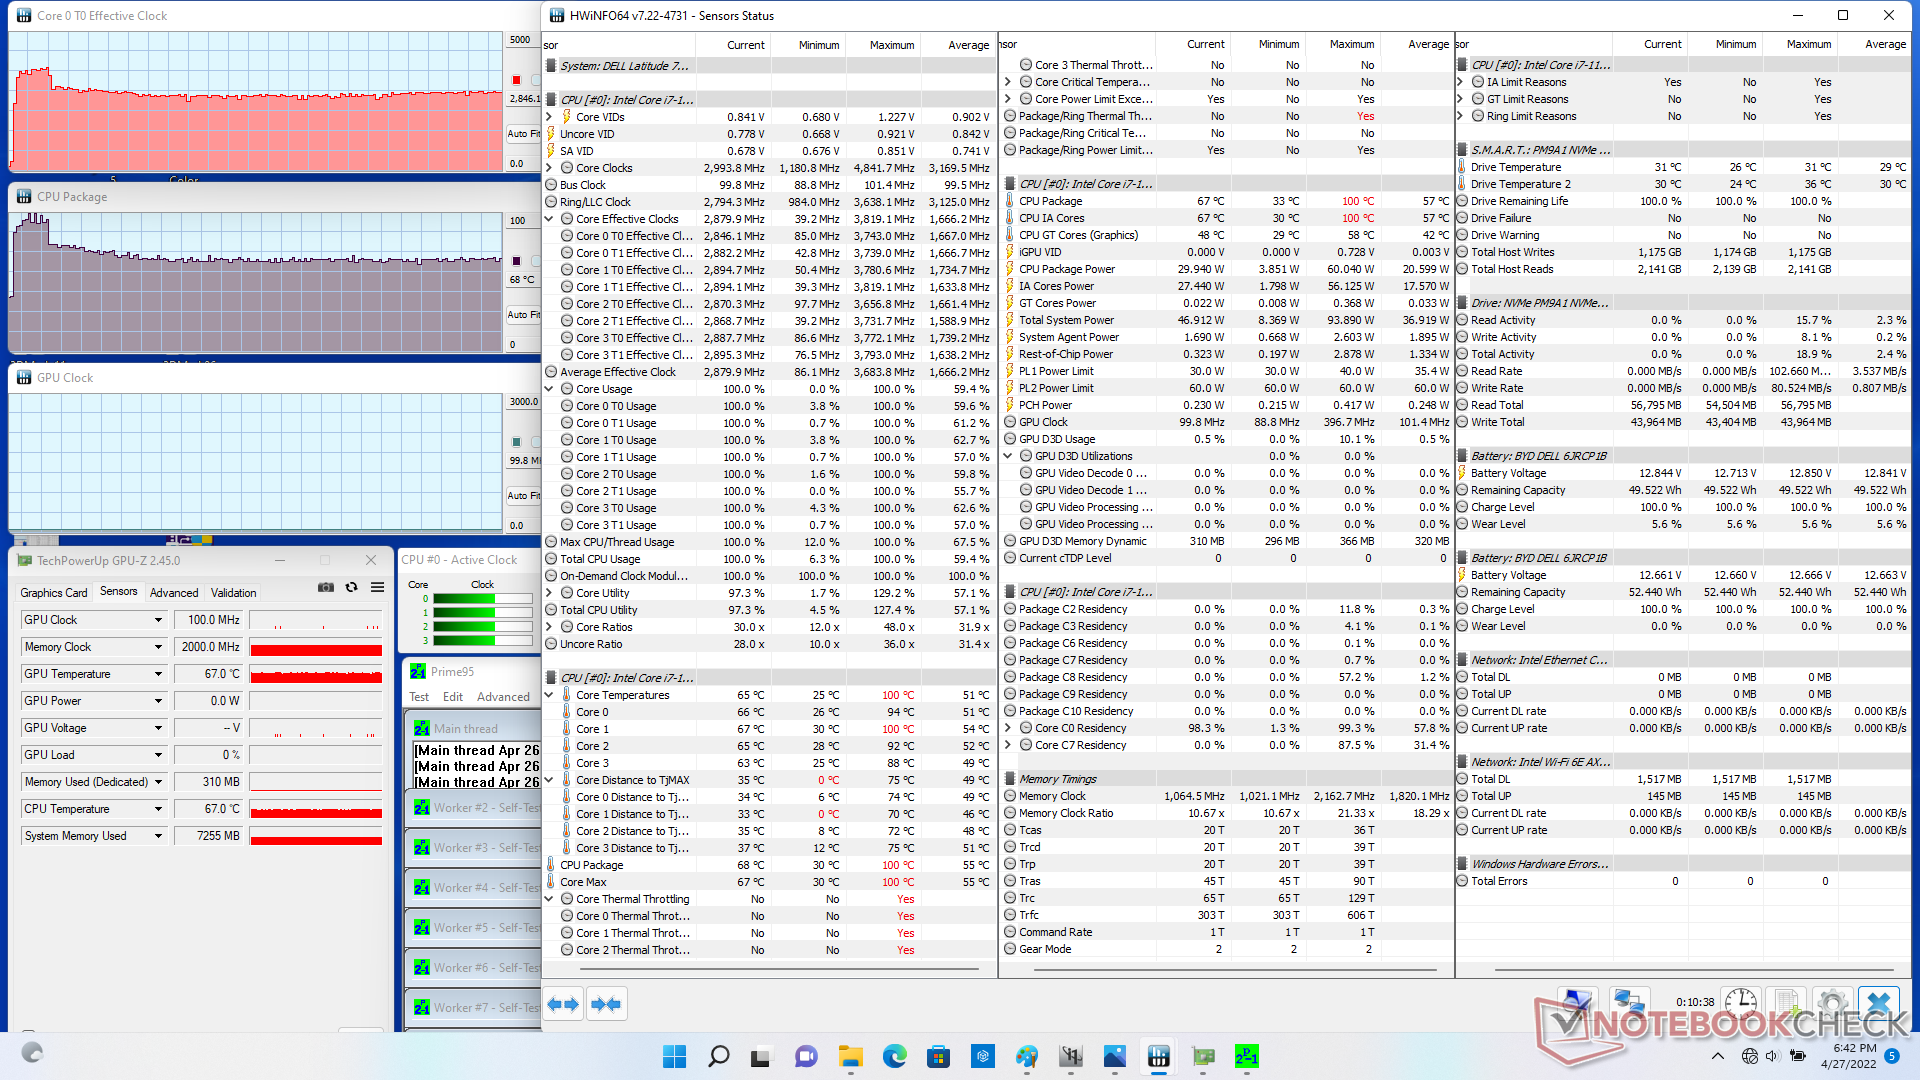Open the GPU Temperature sensor dropdown

pyautogui.click(x=158, y=675)
